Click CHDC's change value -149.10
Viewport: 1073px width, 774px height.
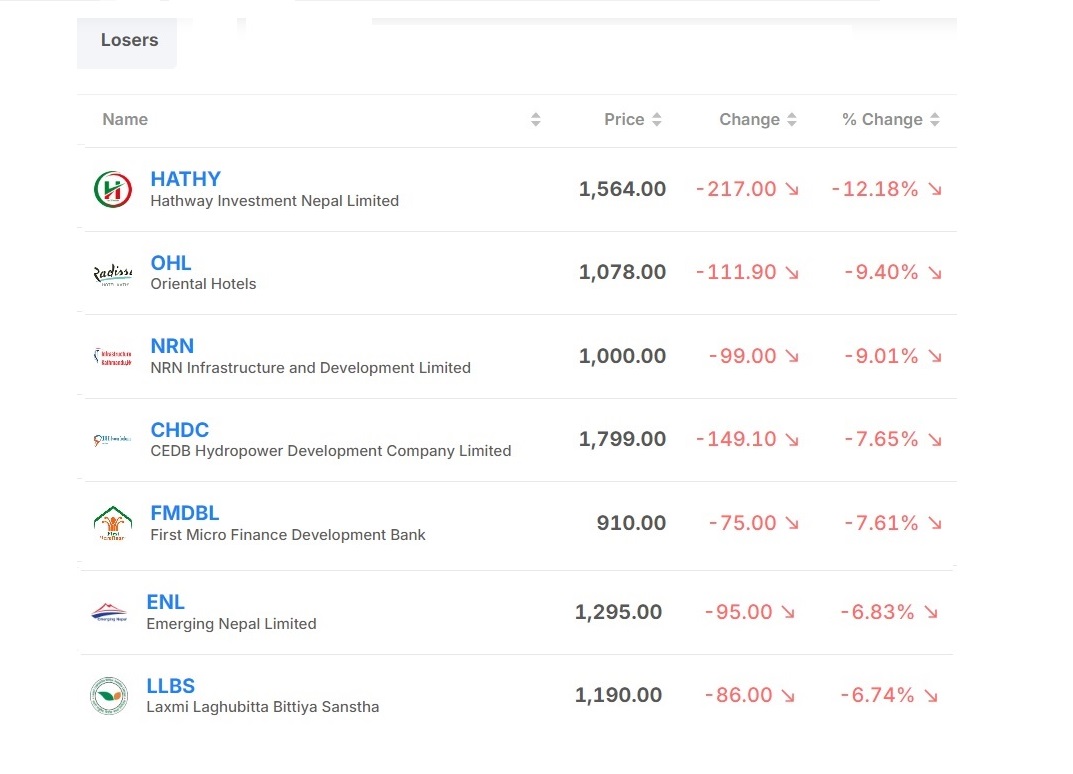[736, 439]
